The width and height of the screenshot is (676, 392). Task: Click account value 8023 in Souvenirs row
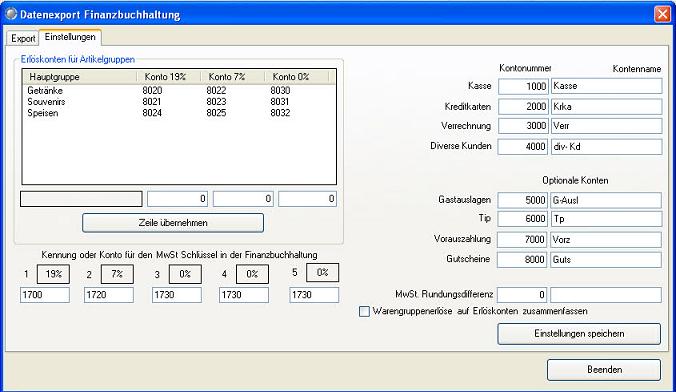[216, 101]
